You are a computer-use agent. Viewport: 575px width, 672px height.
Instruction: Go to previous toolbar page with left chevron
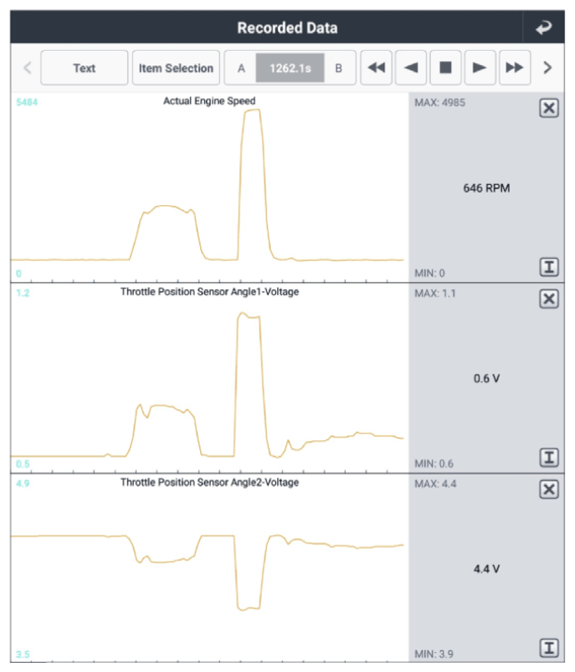[x=27, y=68]
